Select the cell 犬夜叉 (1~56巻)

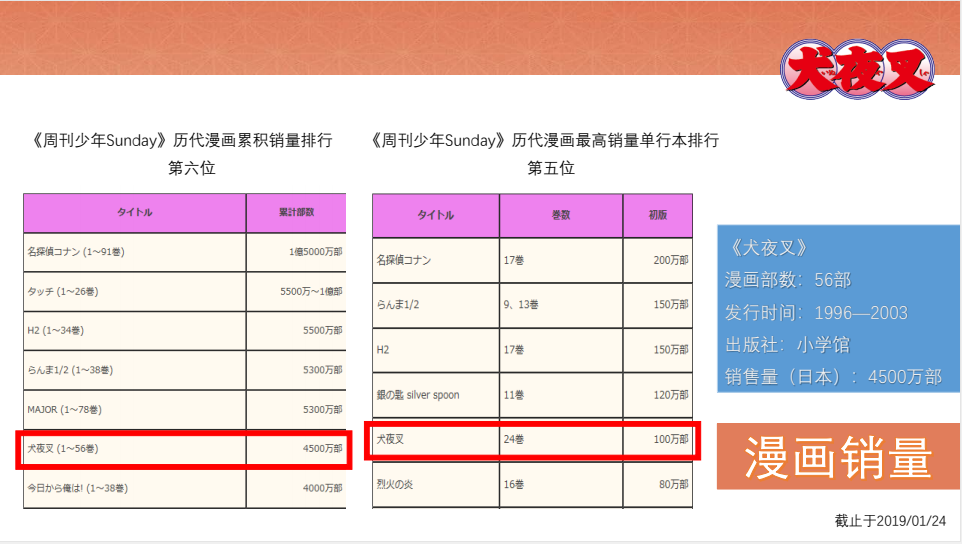click(134, 449)
